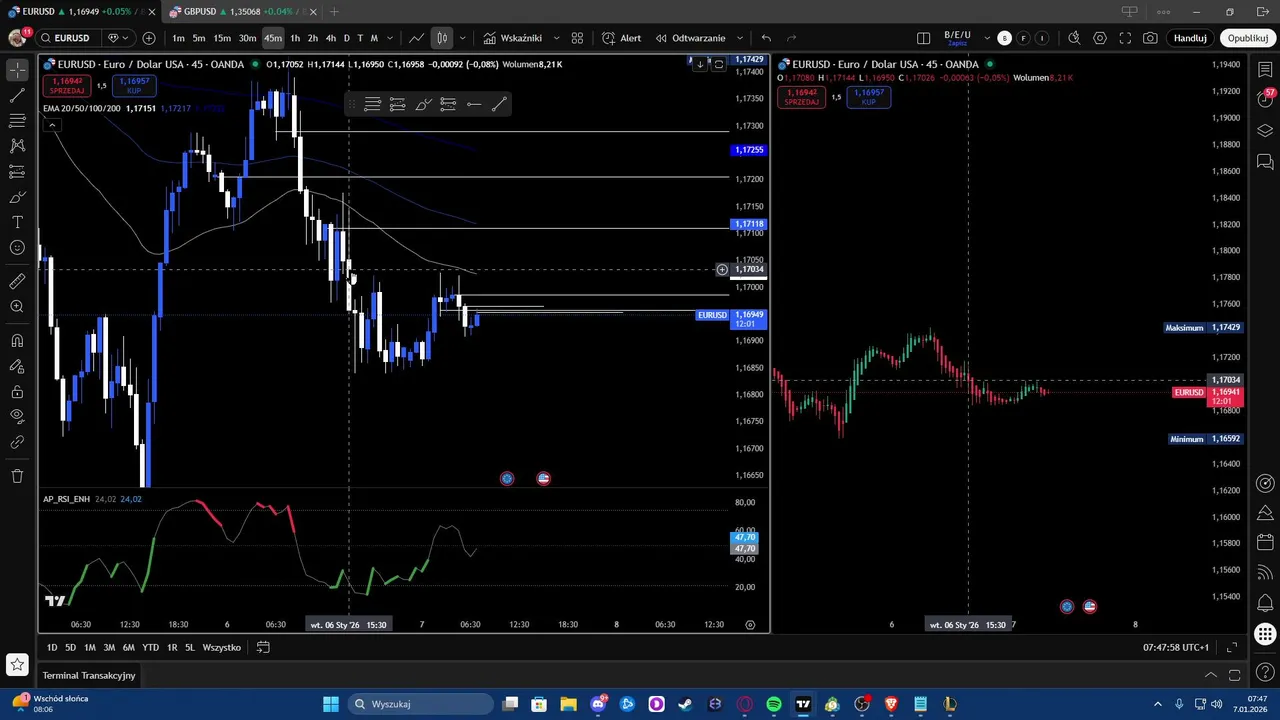Start Odtwarzanie replay mode
Image resolution: width=1280 pixels, height=720 pixels.
690,38
